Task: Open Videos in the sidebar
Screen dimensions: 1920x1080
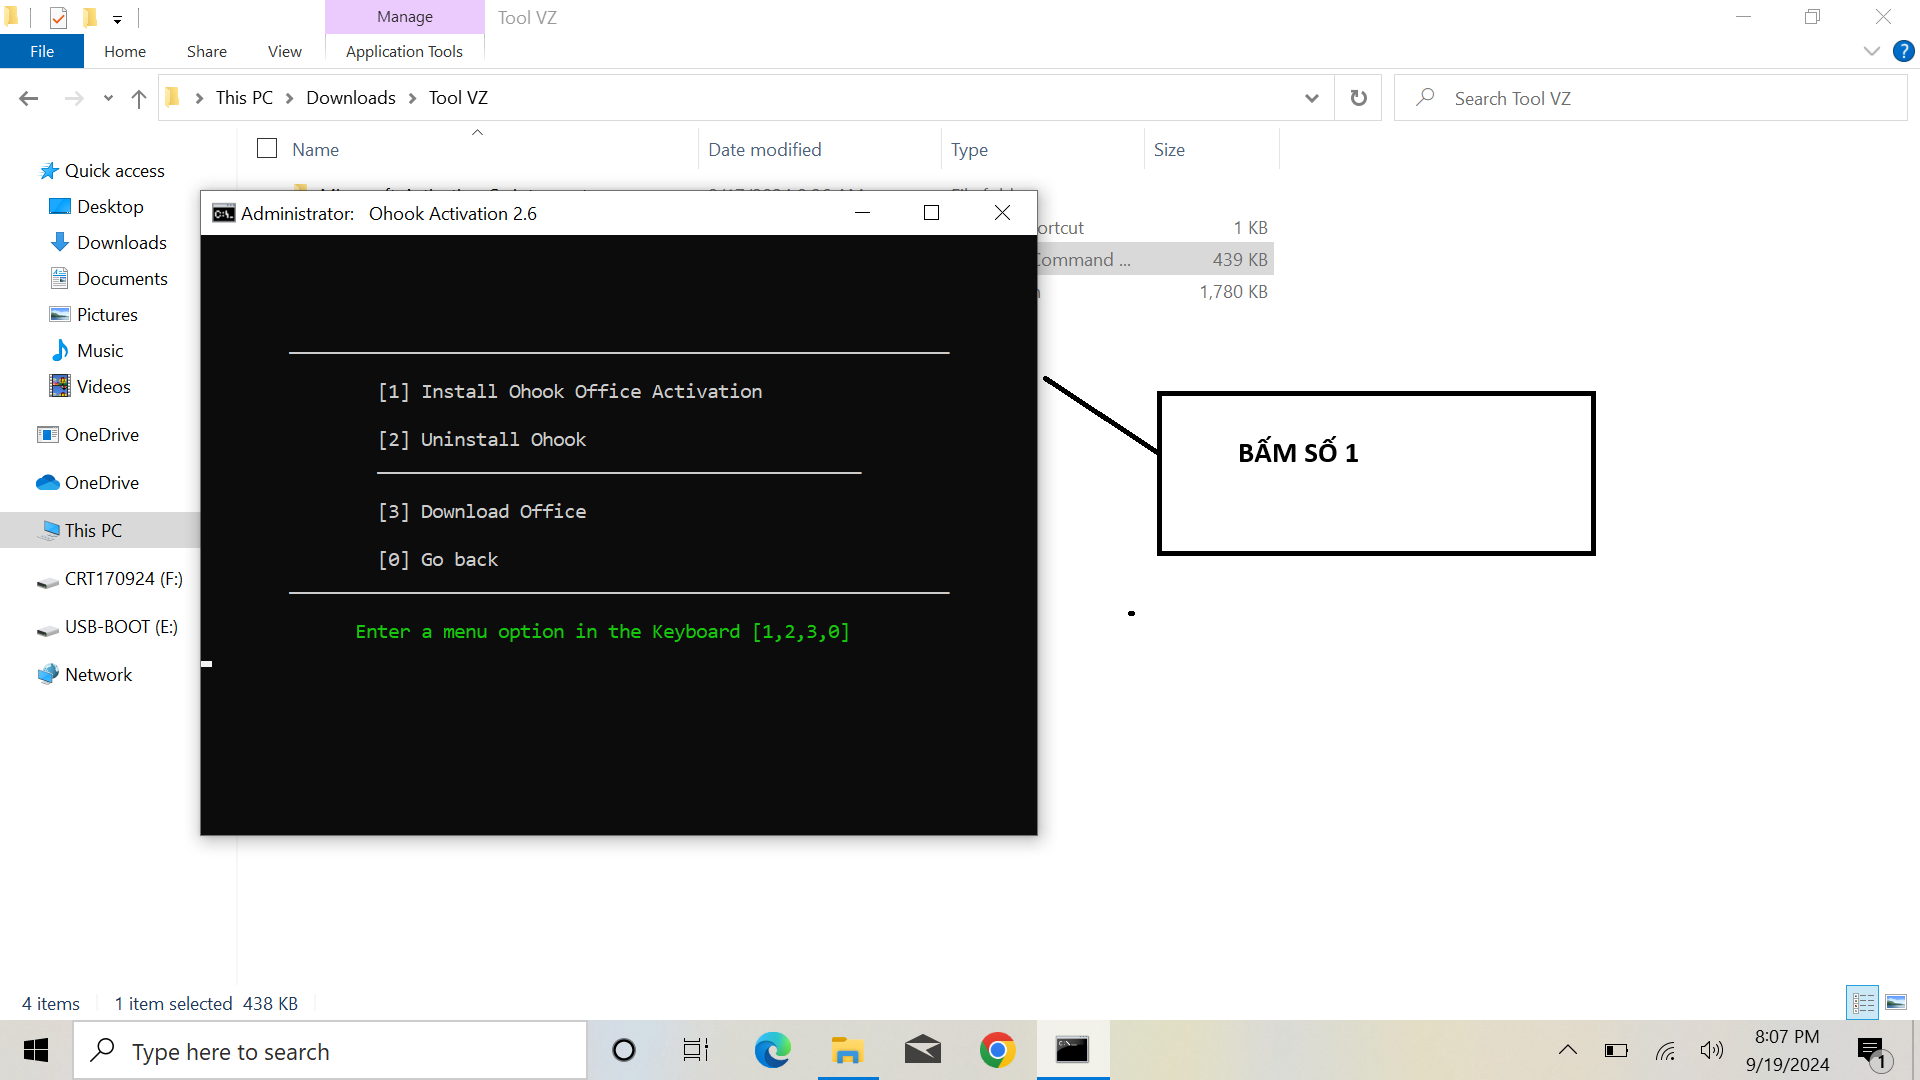Action: [x=103, y=387]
